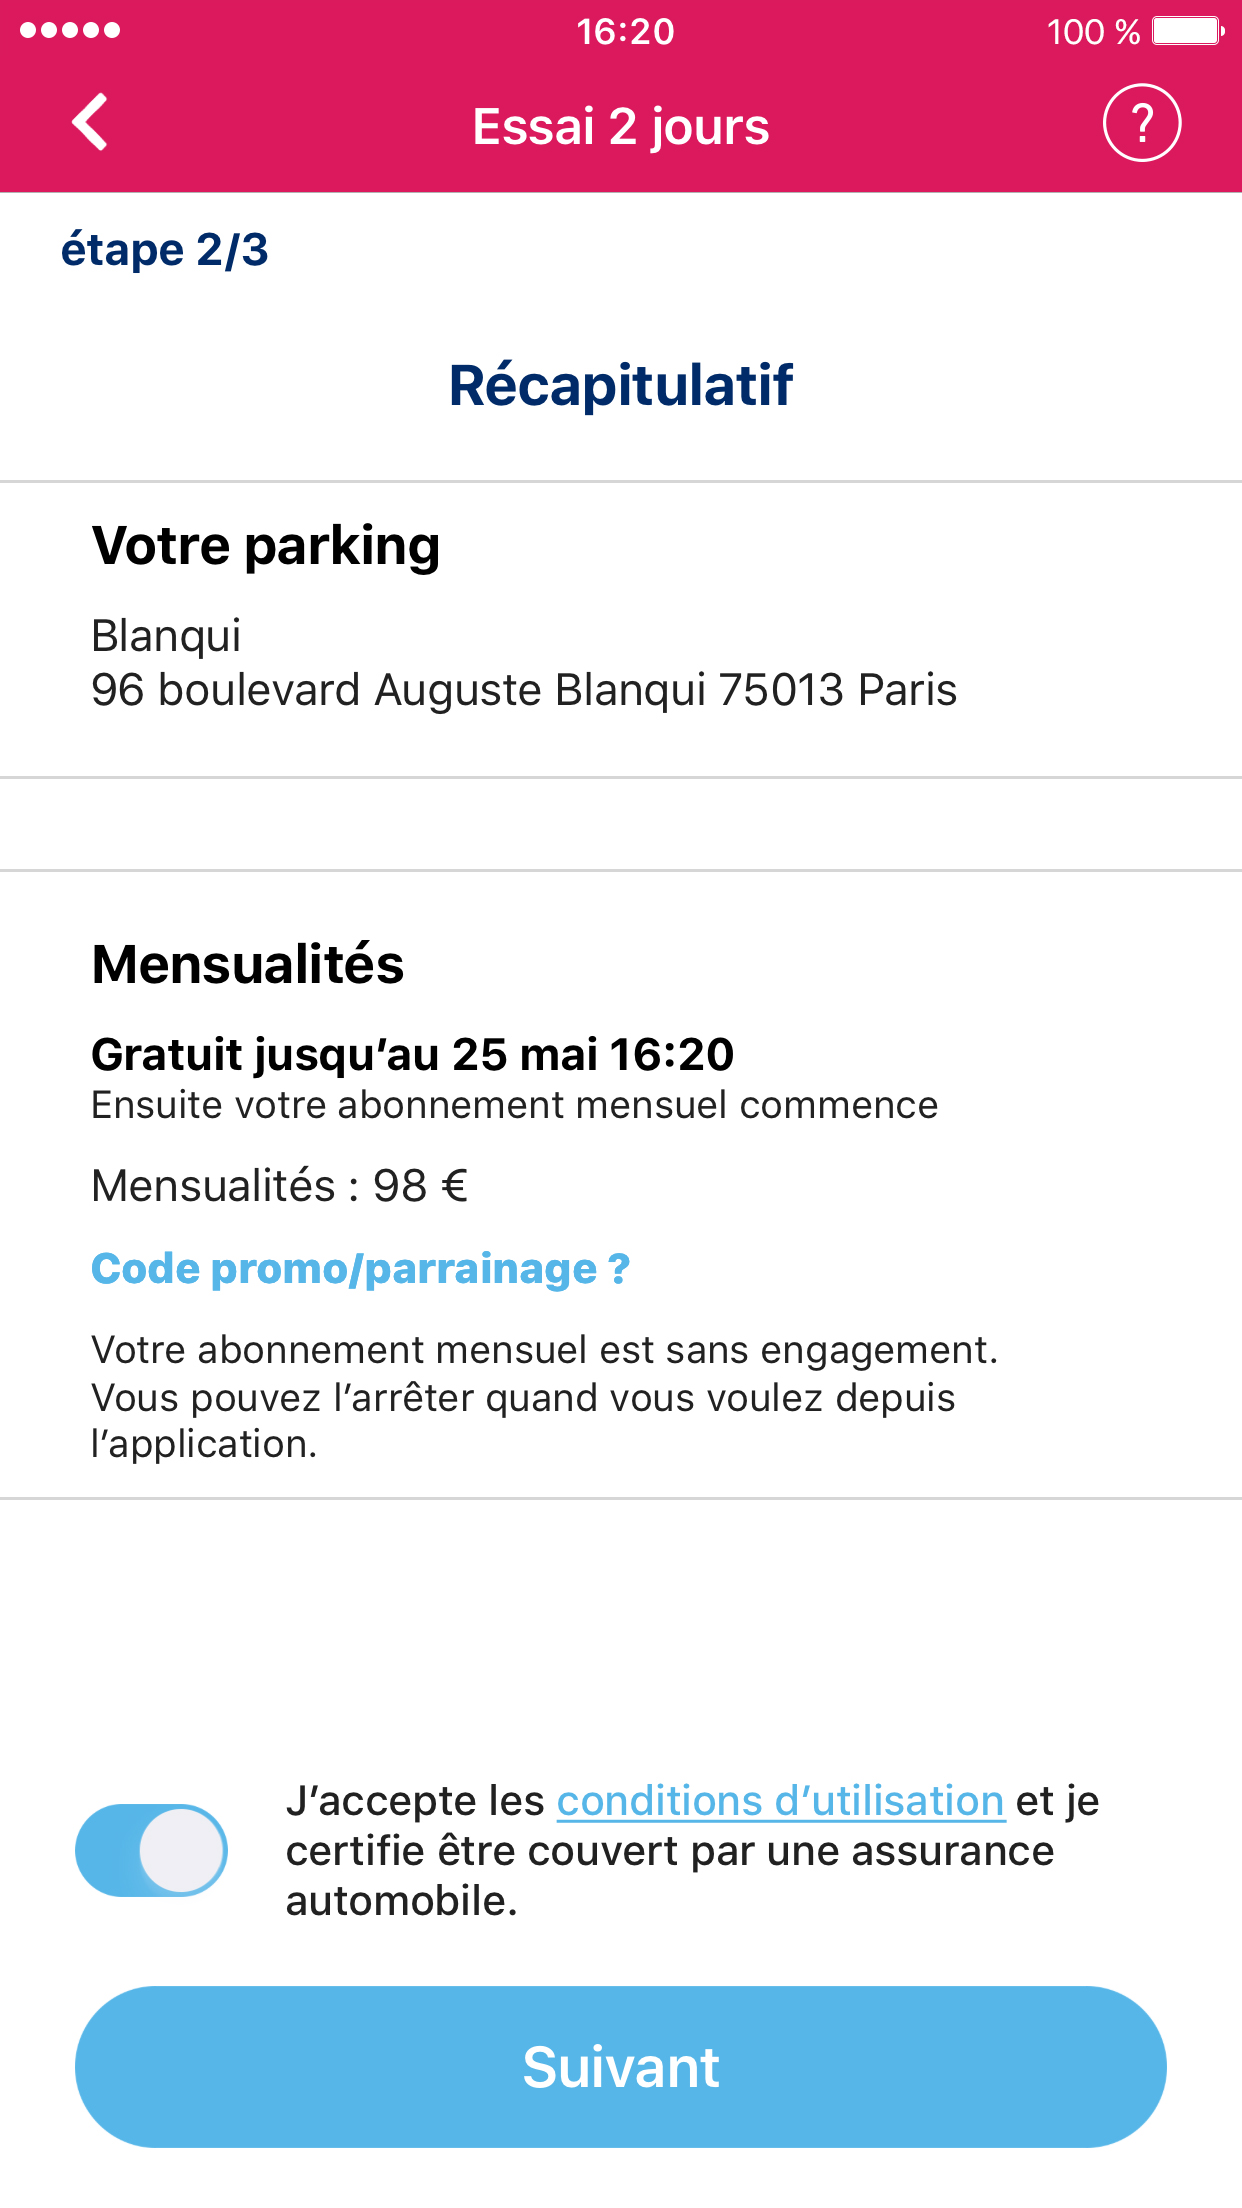Disable the terms acceptance toggle
This screenshot has height=2208, width=1242.
tap(152, 1850)
